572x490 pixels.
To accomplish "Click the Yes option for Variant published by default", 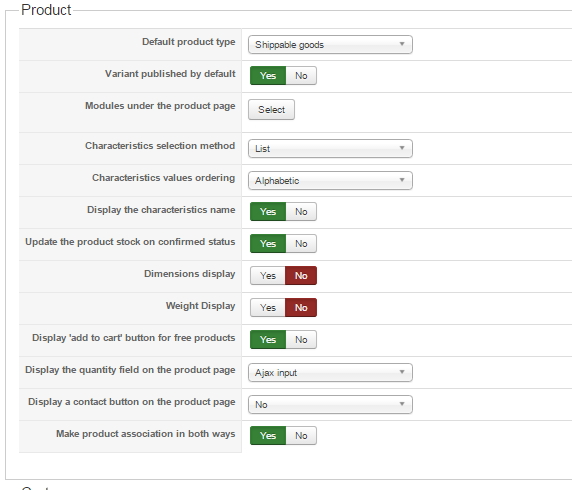I will click(x=268, y=76).
